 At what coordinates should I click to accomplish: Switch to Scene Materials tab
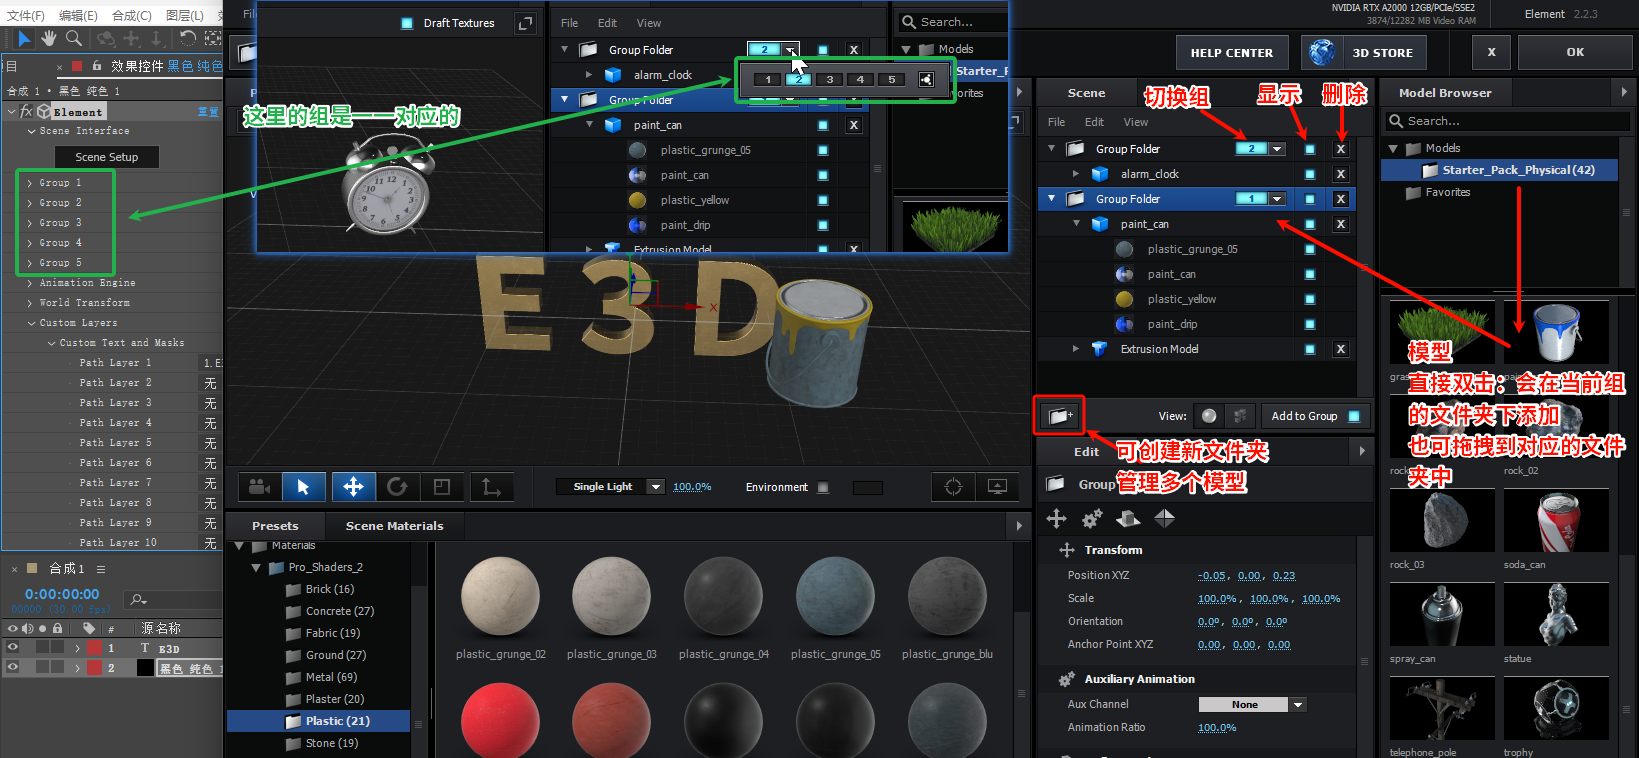pyautogui.click(x=394, y=526)
